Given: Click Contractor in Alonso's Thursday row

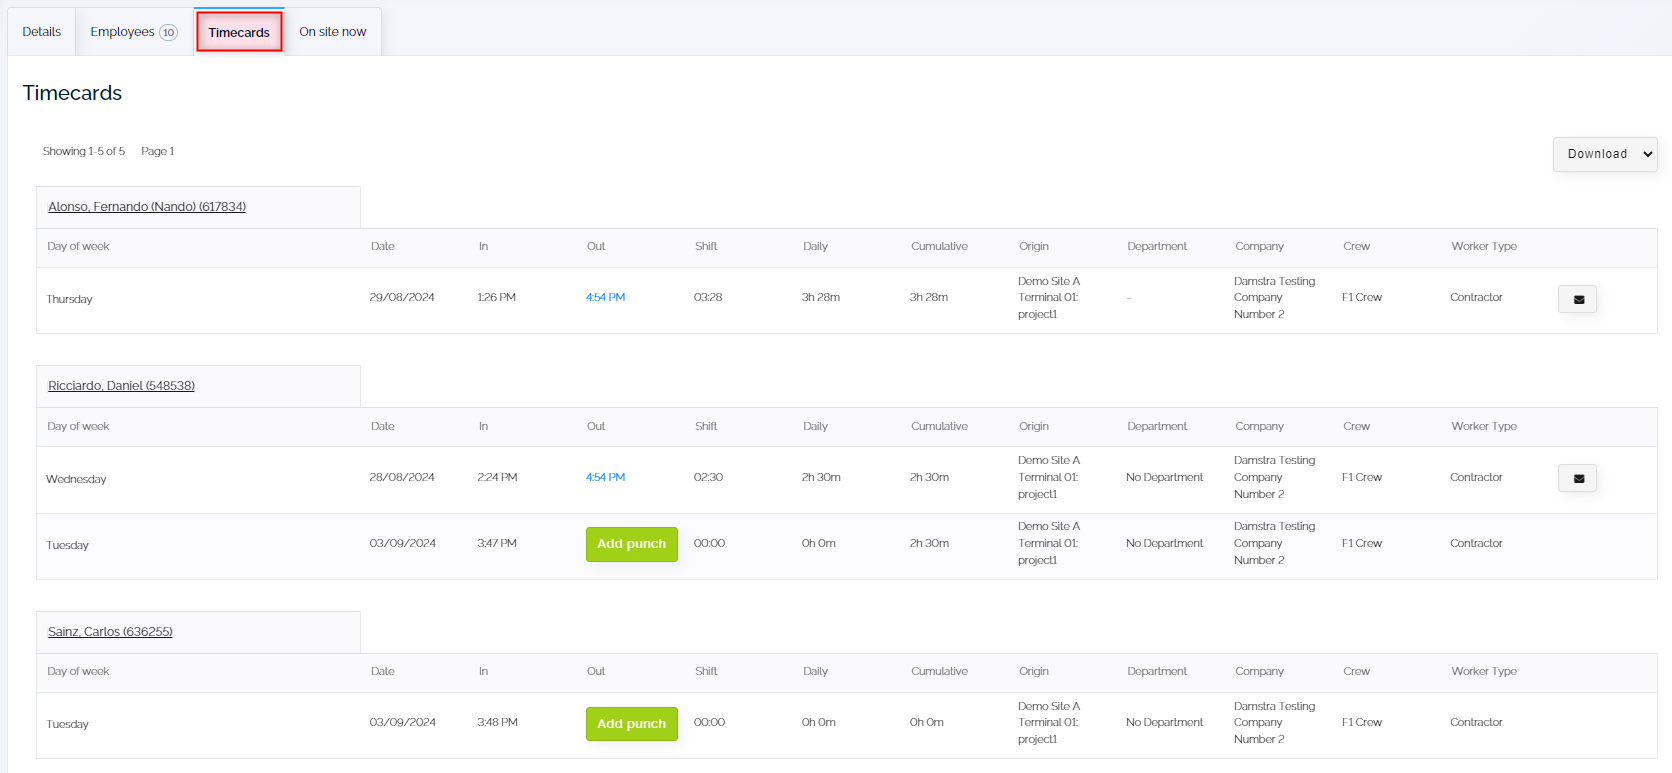Looking at the screenshot, I should tap(1476, 298).
